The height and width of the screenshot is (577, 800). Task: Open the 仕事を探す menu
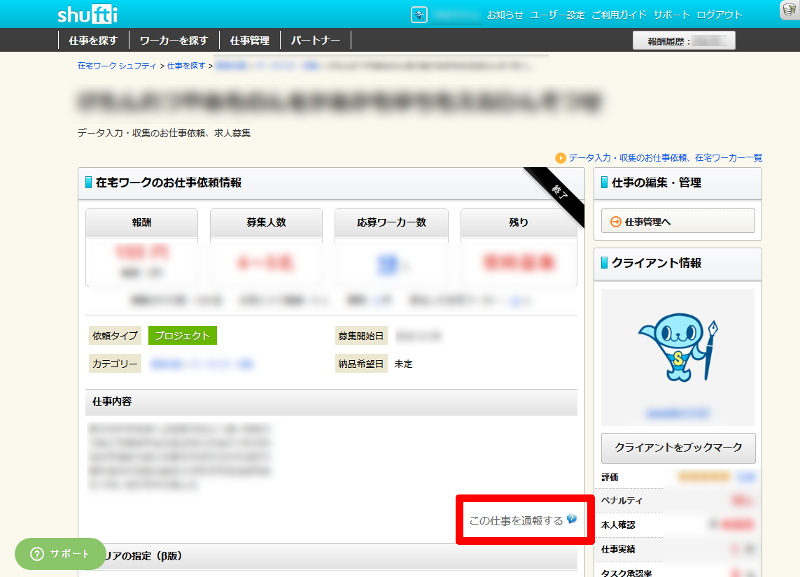[94, 41]
